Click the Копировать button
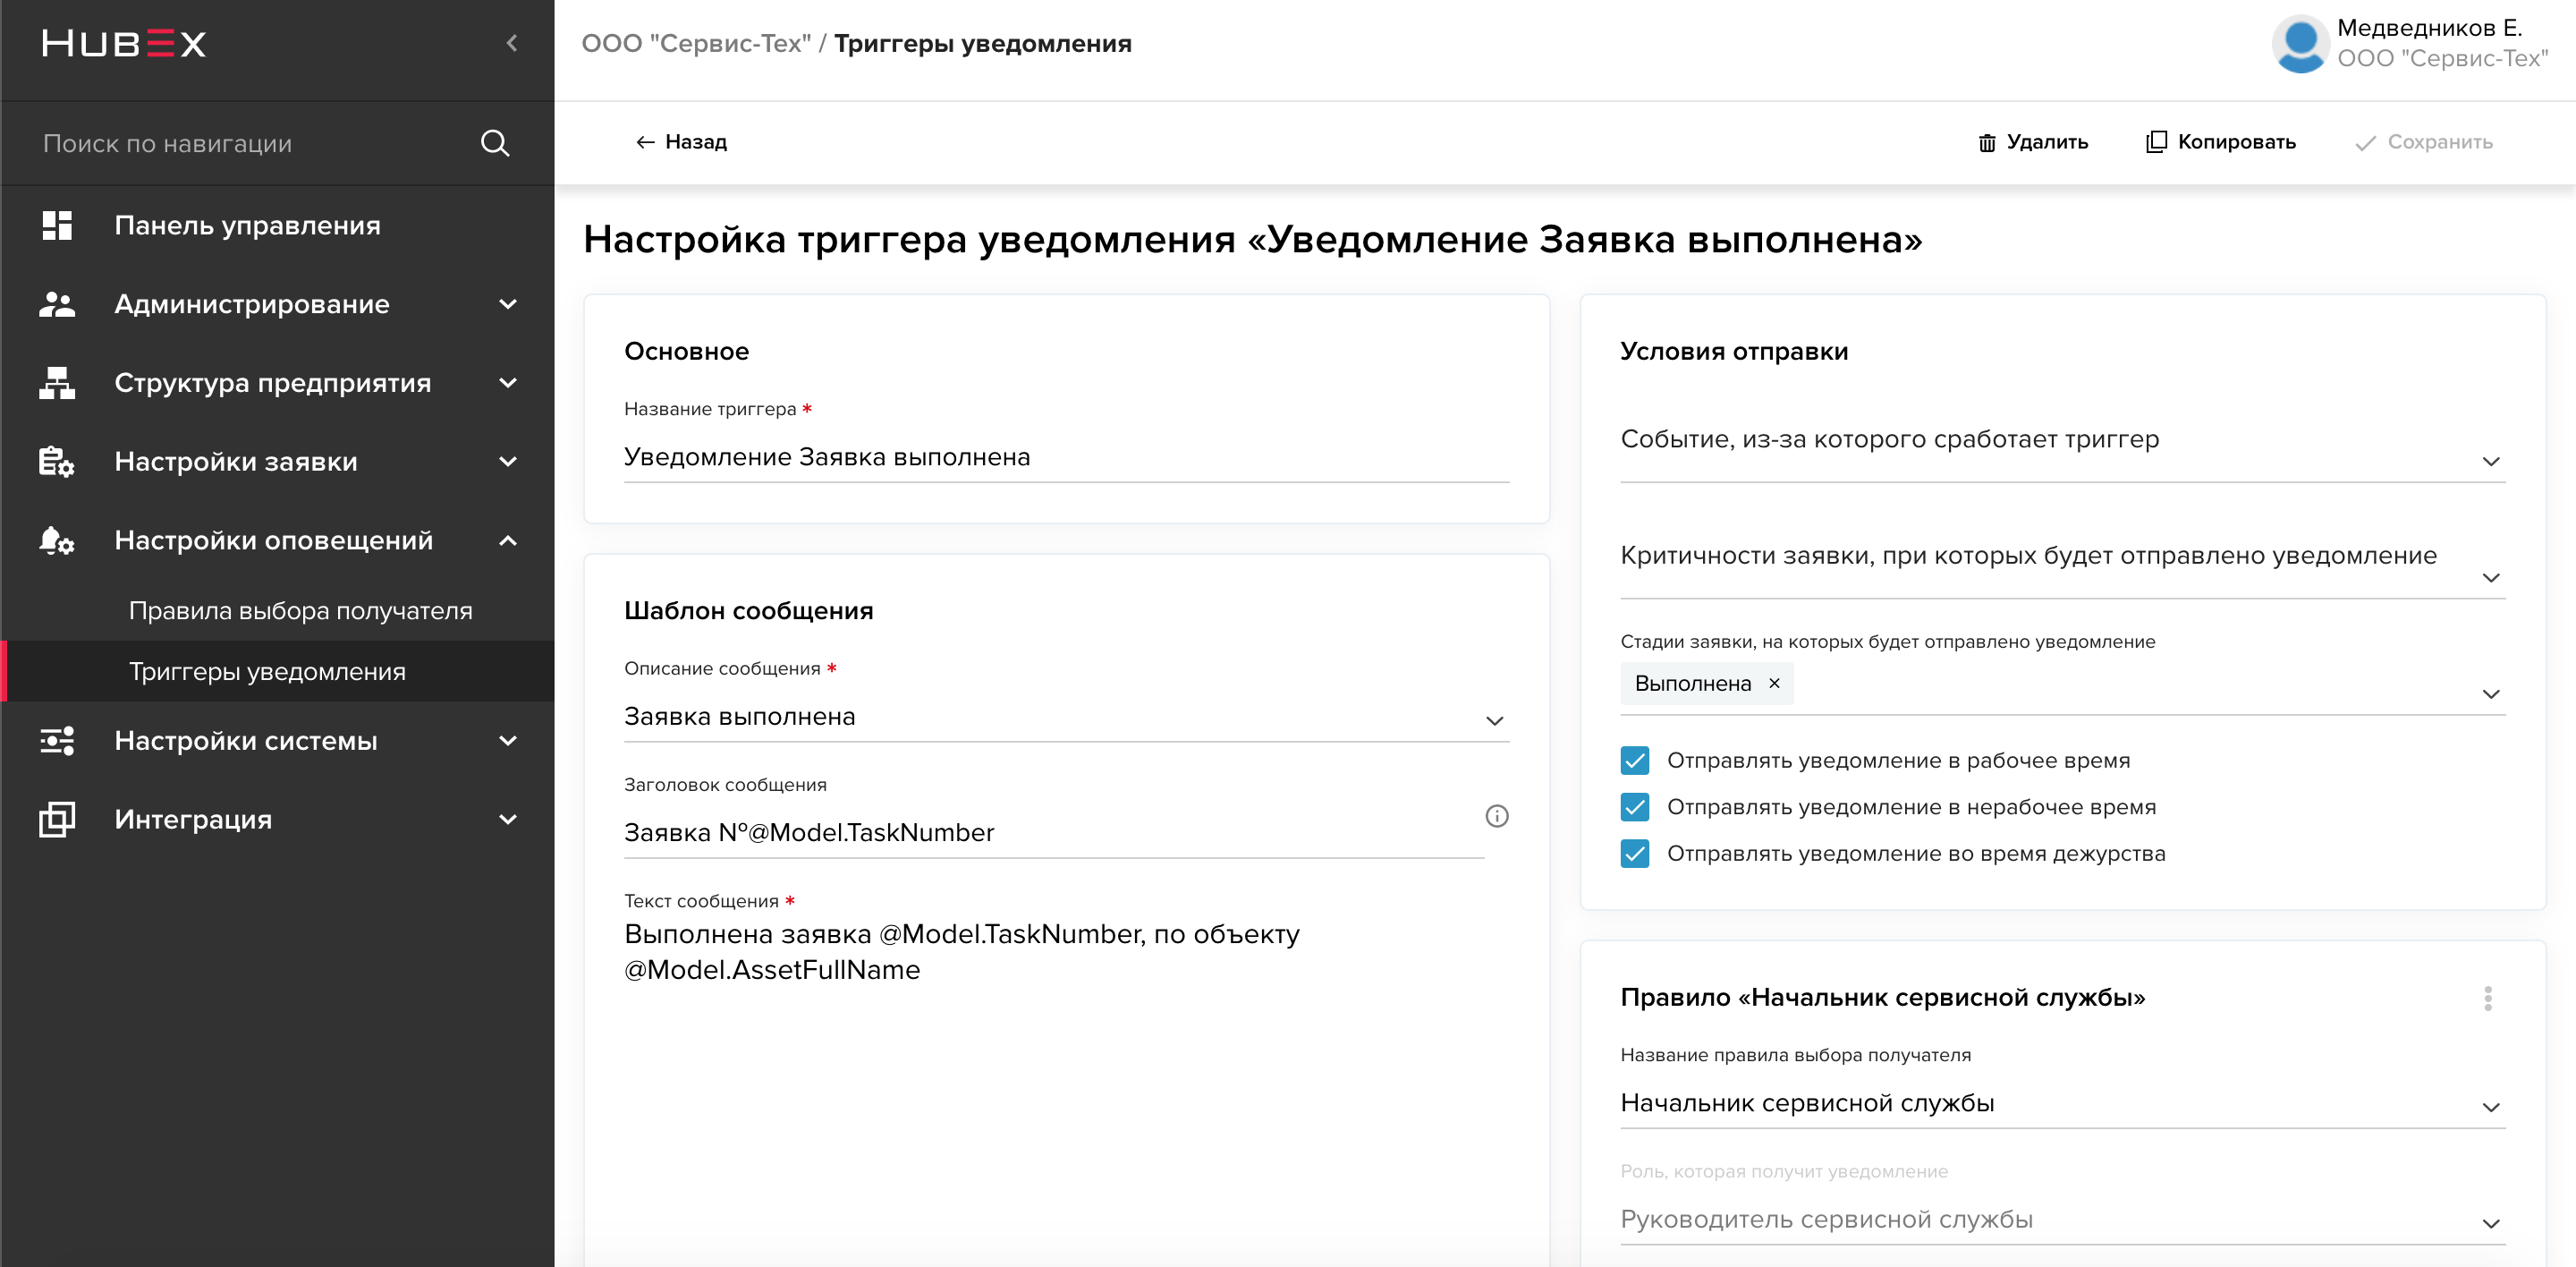2576x1267 pixels. (x=2220, y=142)
